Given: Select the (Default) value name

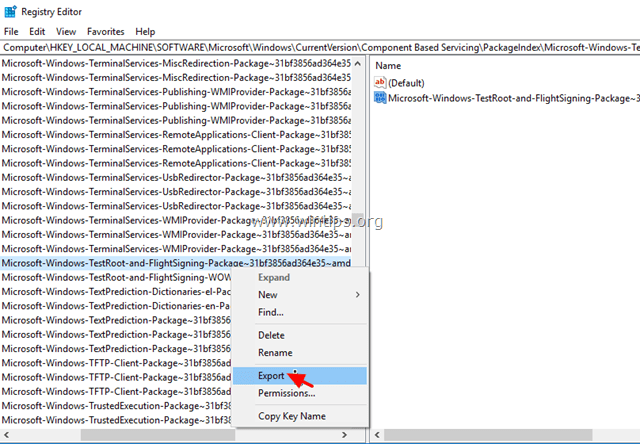Looking at the screenshot, I should point(406,83).
